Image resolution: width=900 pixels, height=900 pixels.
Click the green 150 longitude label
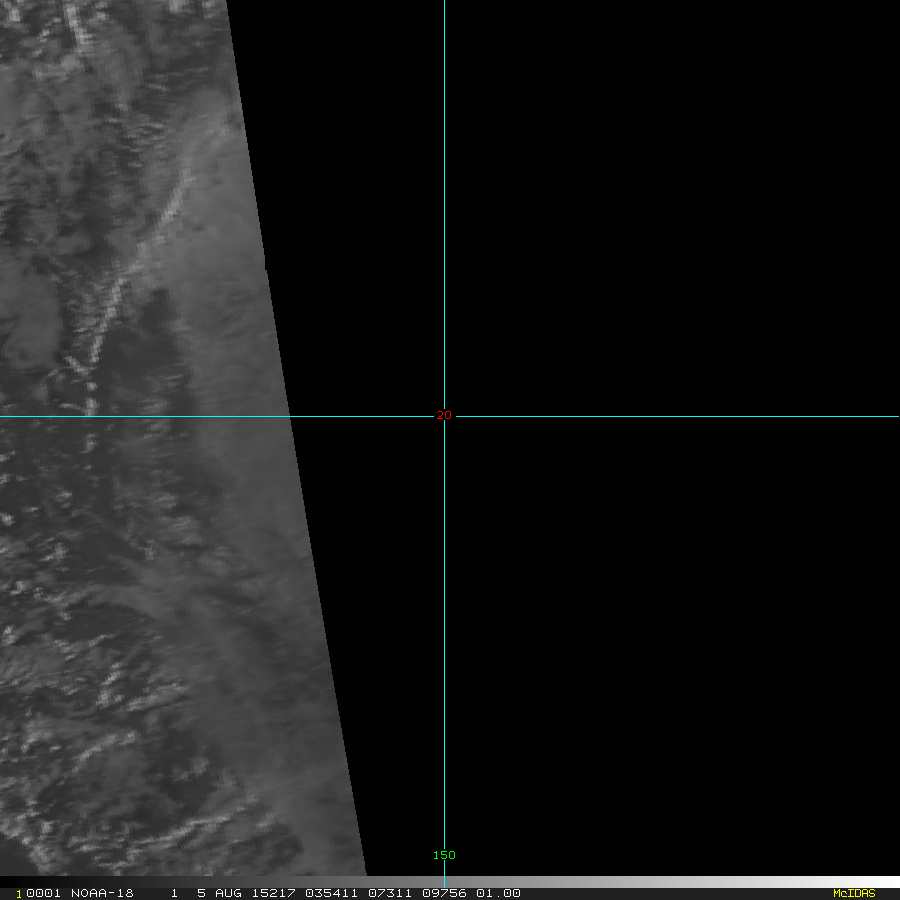[444, 855]
